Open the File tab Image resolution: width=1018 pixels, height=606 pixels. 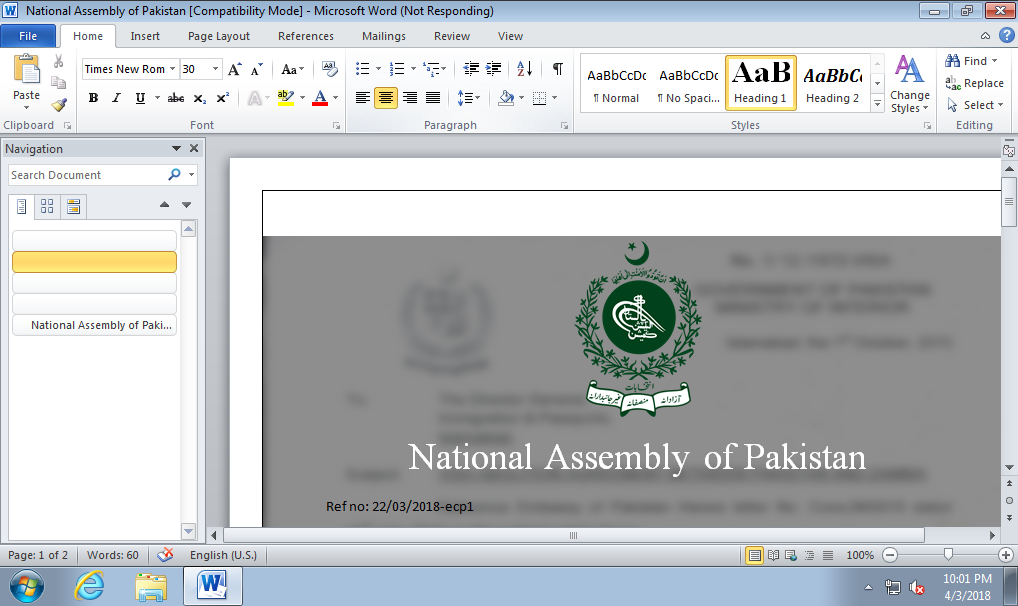coord(28,36)
